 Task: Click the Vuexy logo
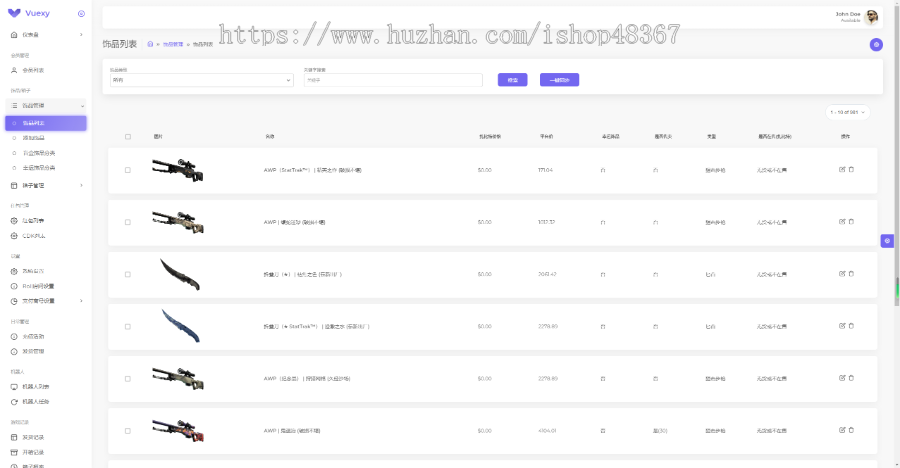tap(29, 13)
